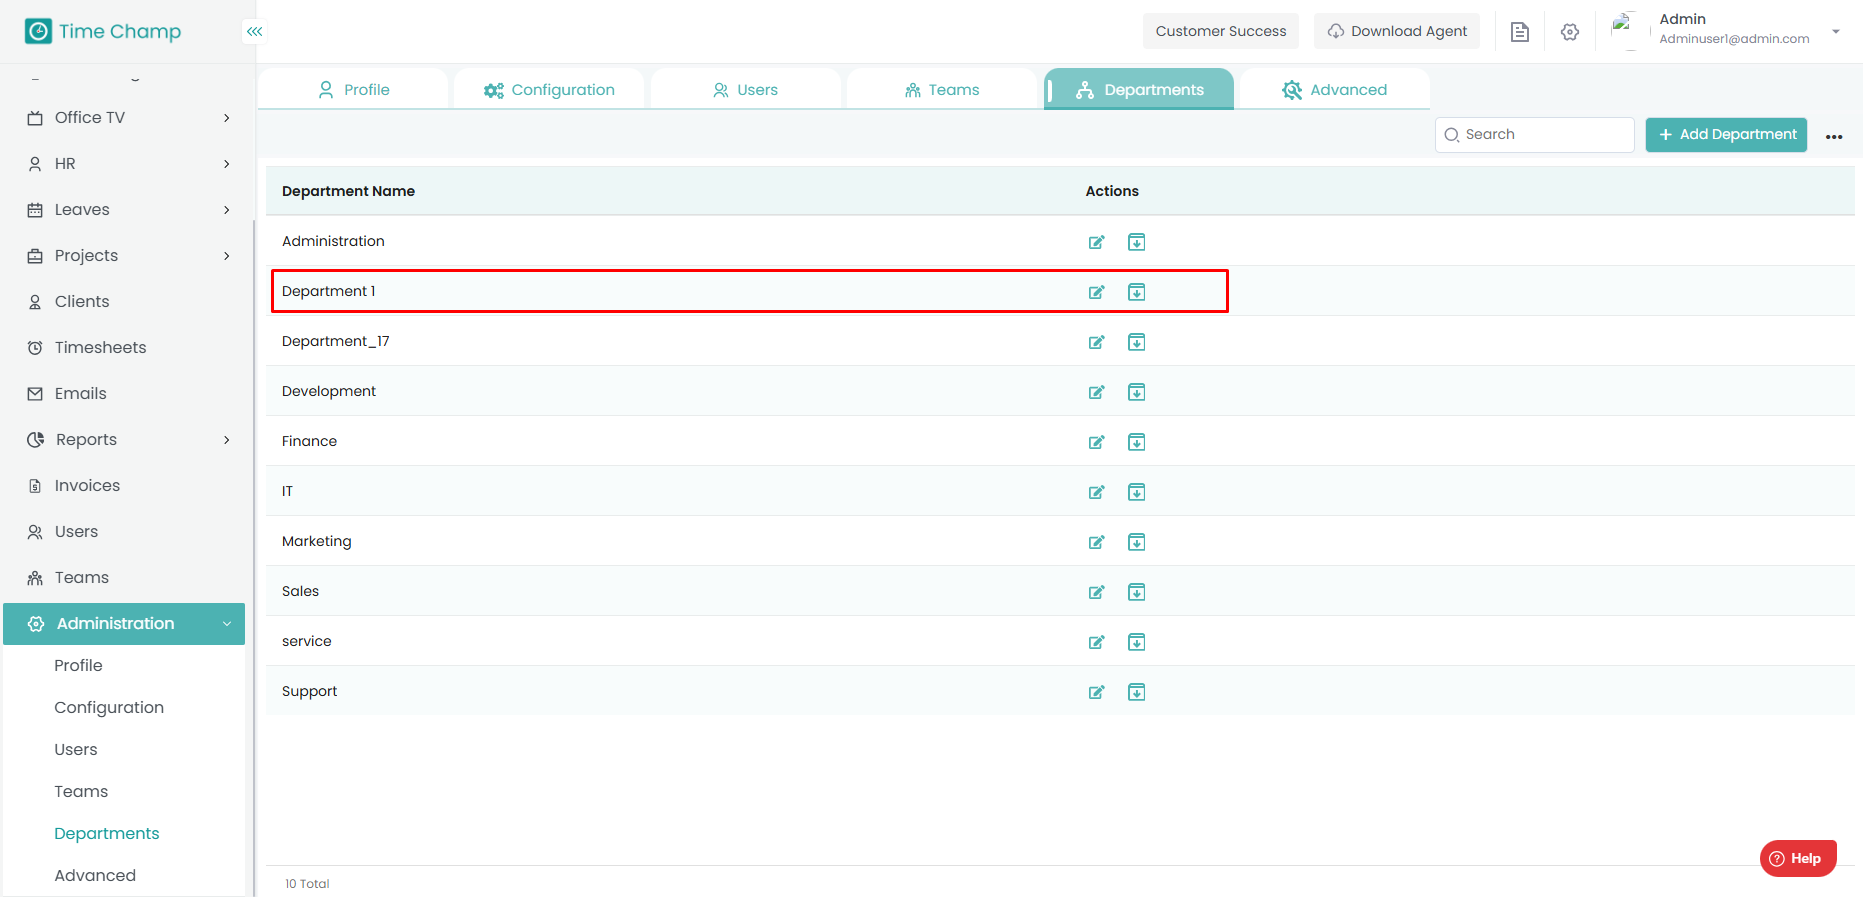Viewport: 1863px width, 897px height.
Task: Open Clients in the sidebar
Action: click(x=82, y=302)
